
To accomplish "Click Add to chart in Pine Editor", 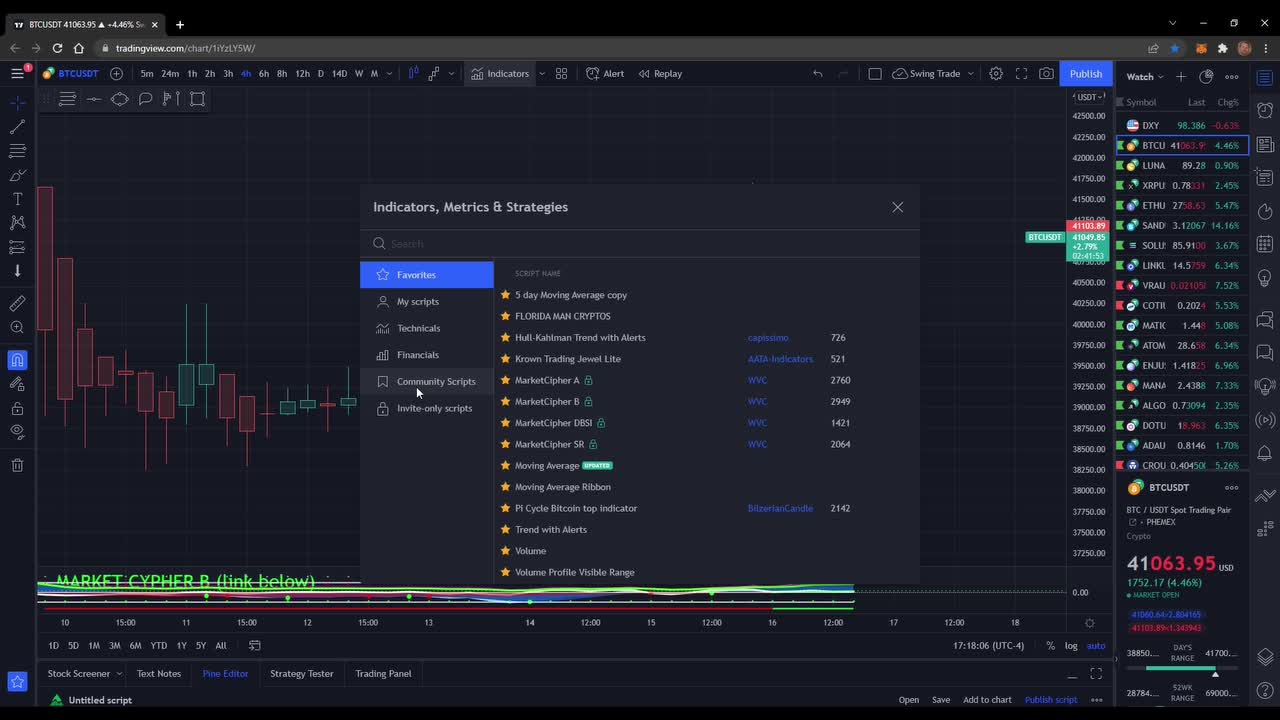I will [987, 700].
